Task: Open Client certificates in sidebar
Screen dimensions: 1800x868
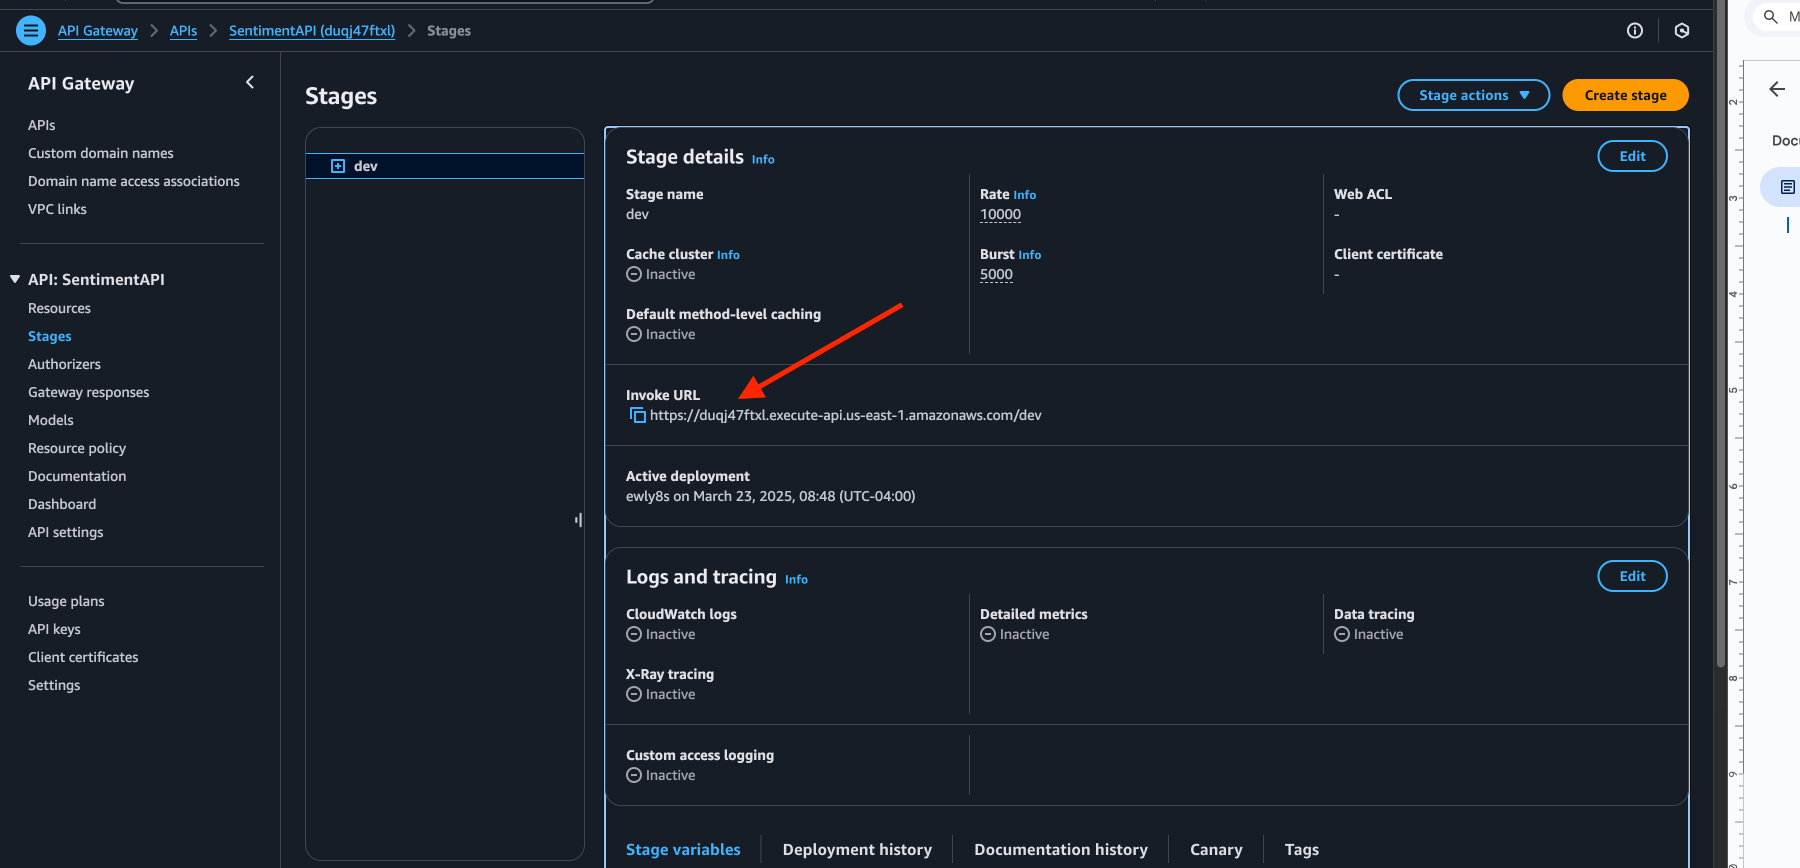Action: [83, 657]
